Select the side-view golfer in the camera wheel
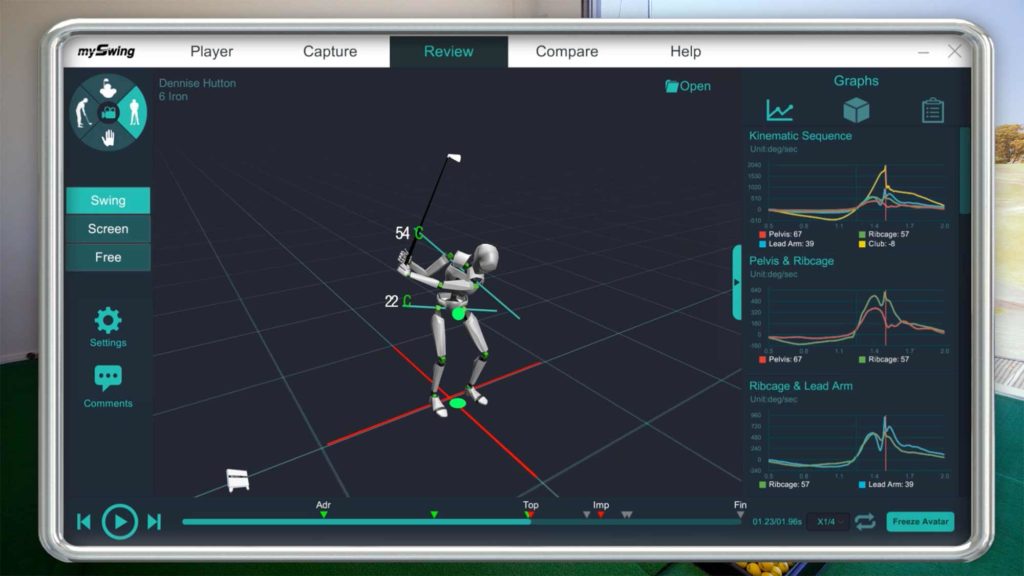 pyautogui.click(x=84, y=113)
